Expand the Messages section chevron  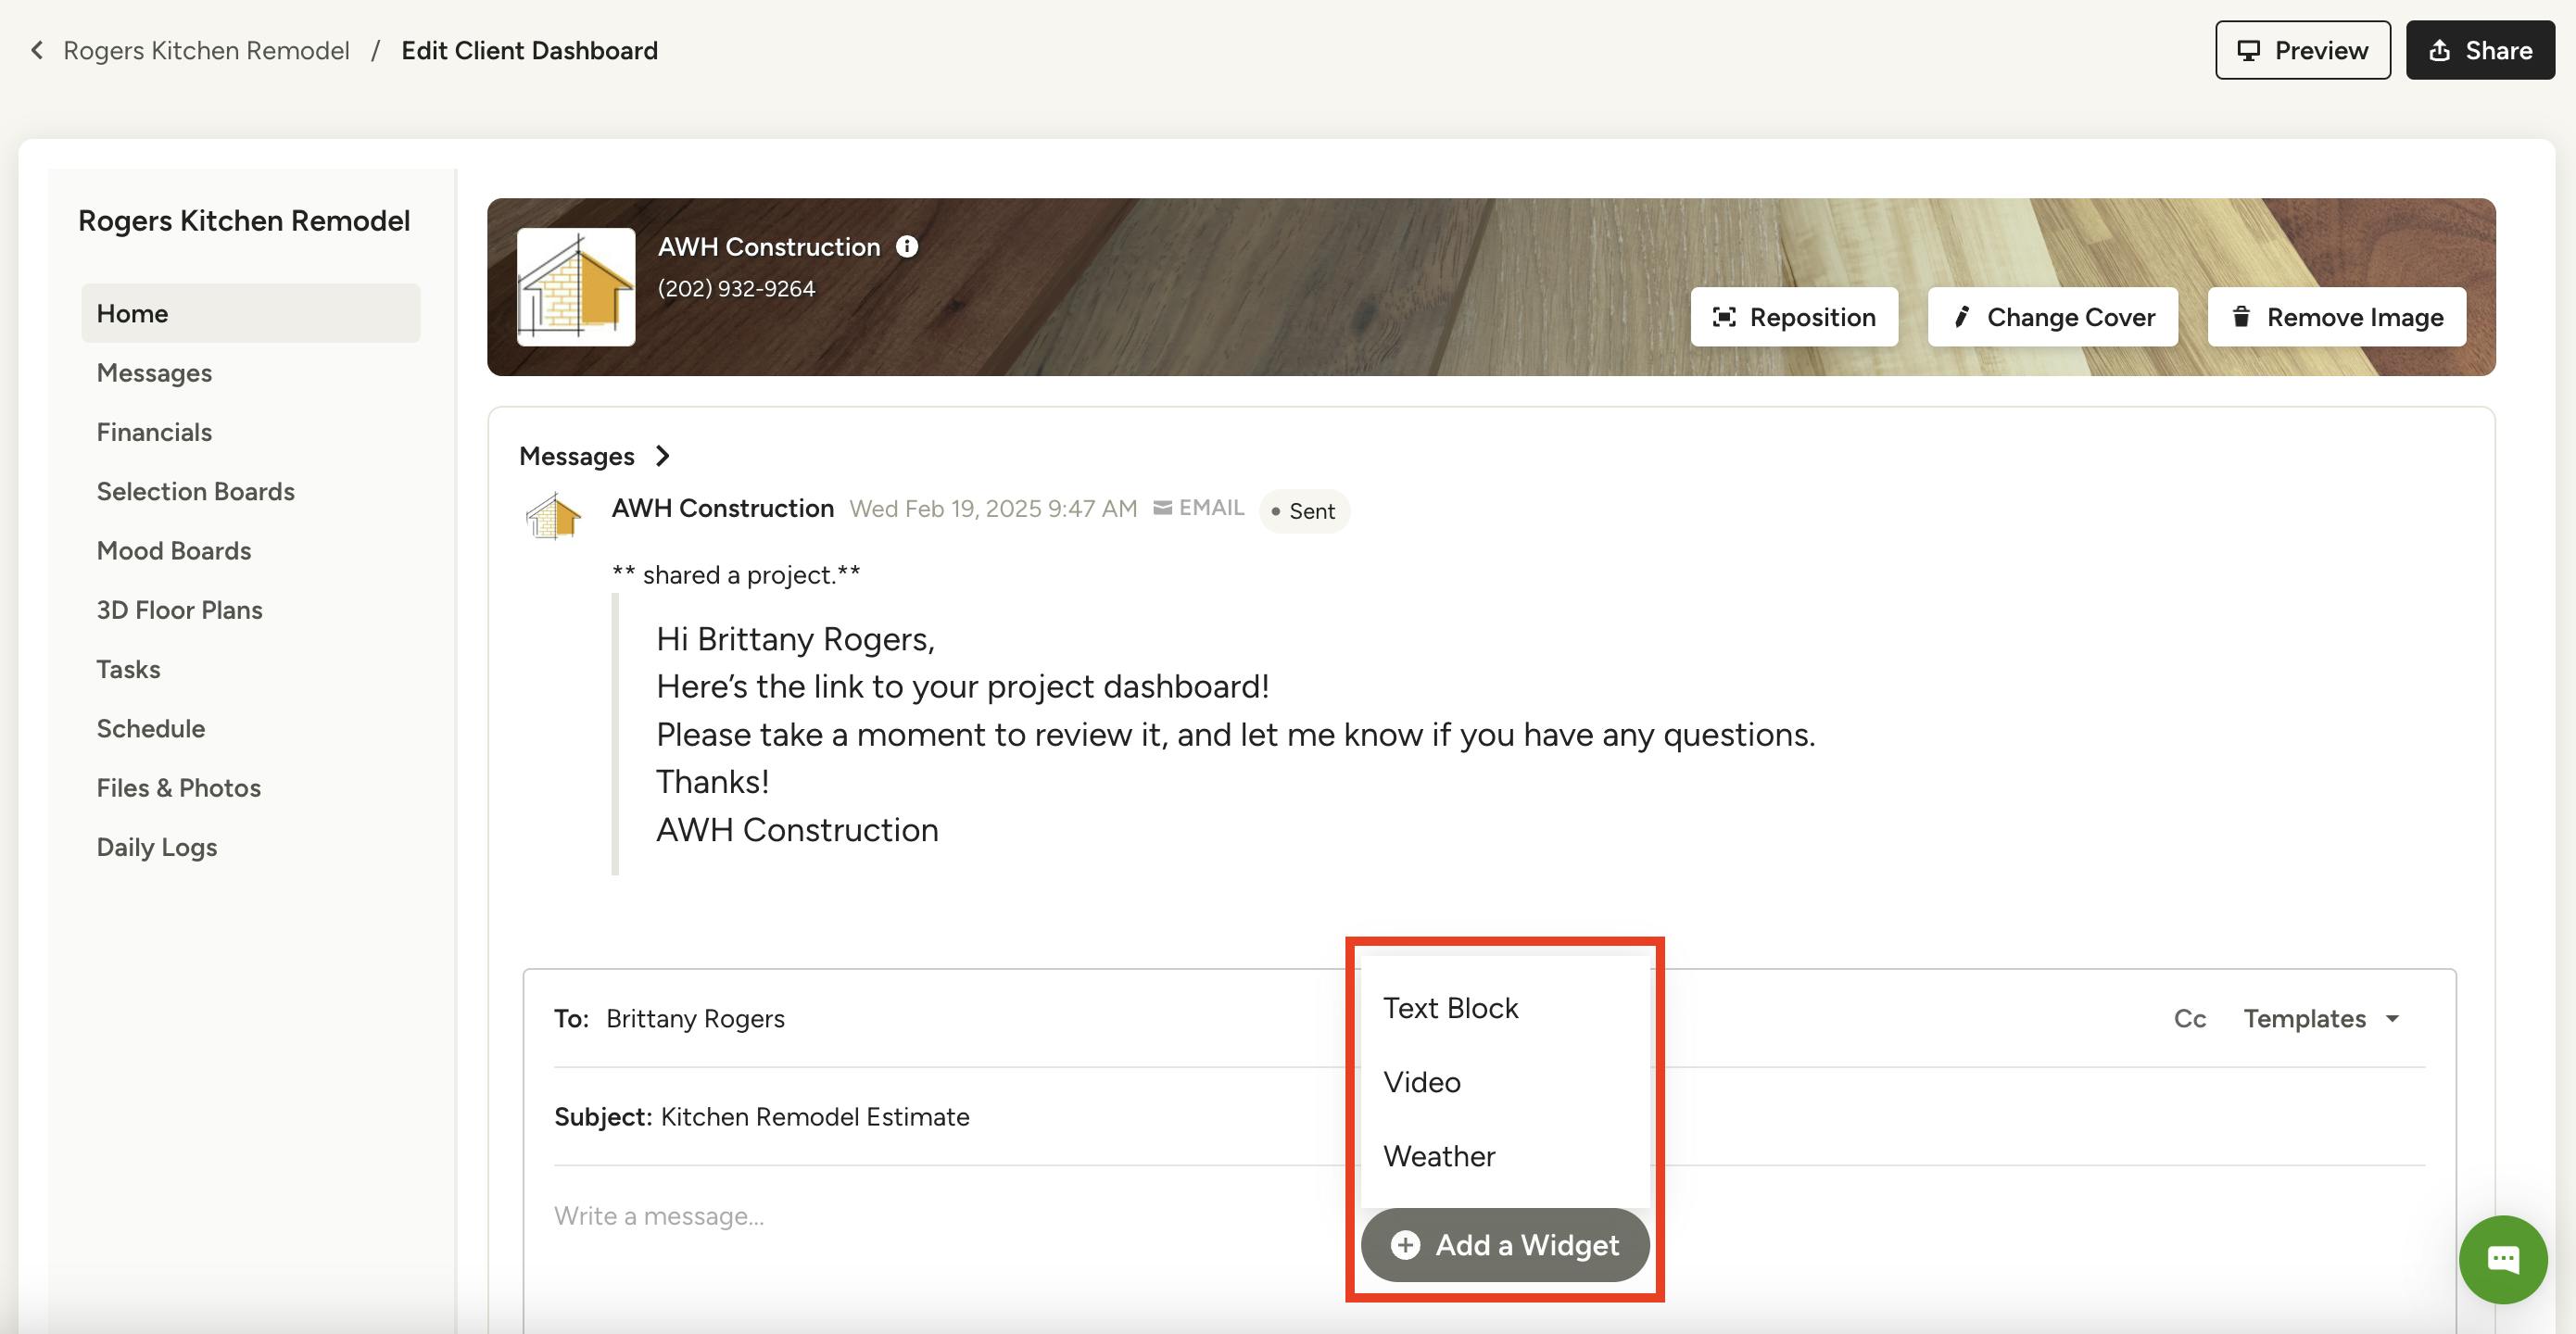662,456
